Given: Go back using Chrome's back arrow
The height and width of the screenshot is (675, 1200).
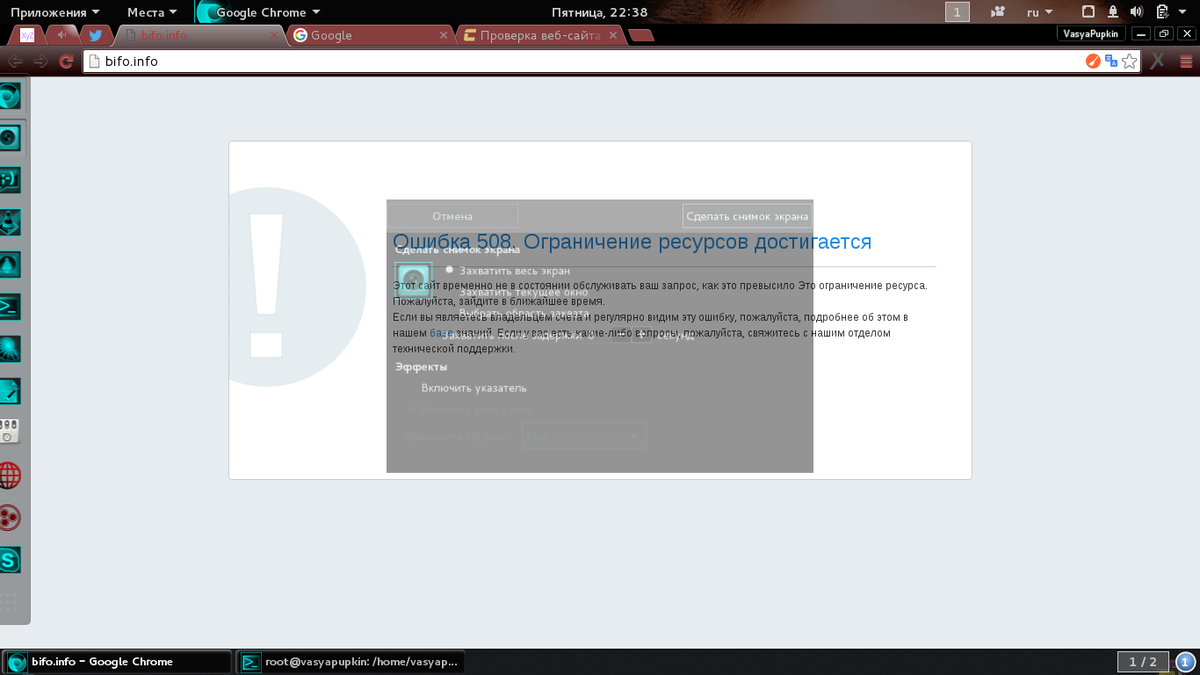Looking at the screenshot, I should click(16, 61).
